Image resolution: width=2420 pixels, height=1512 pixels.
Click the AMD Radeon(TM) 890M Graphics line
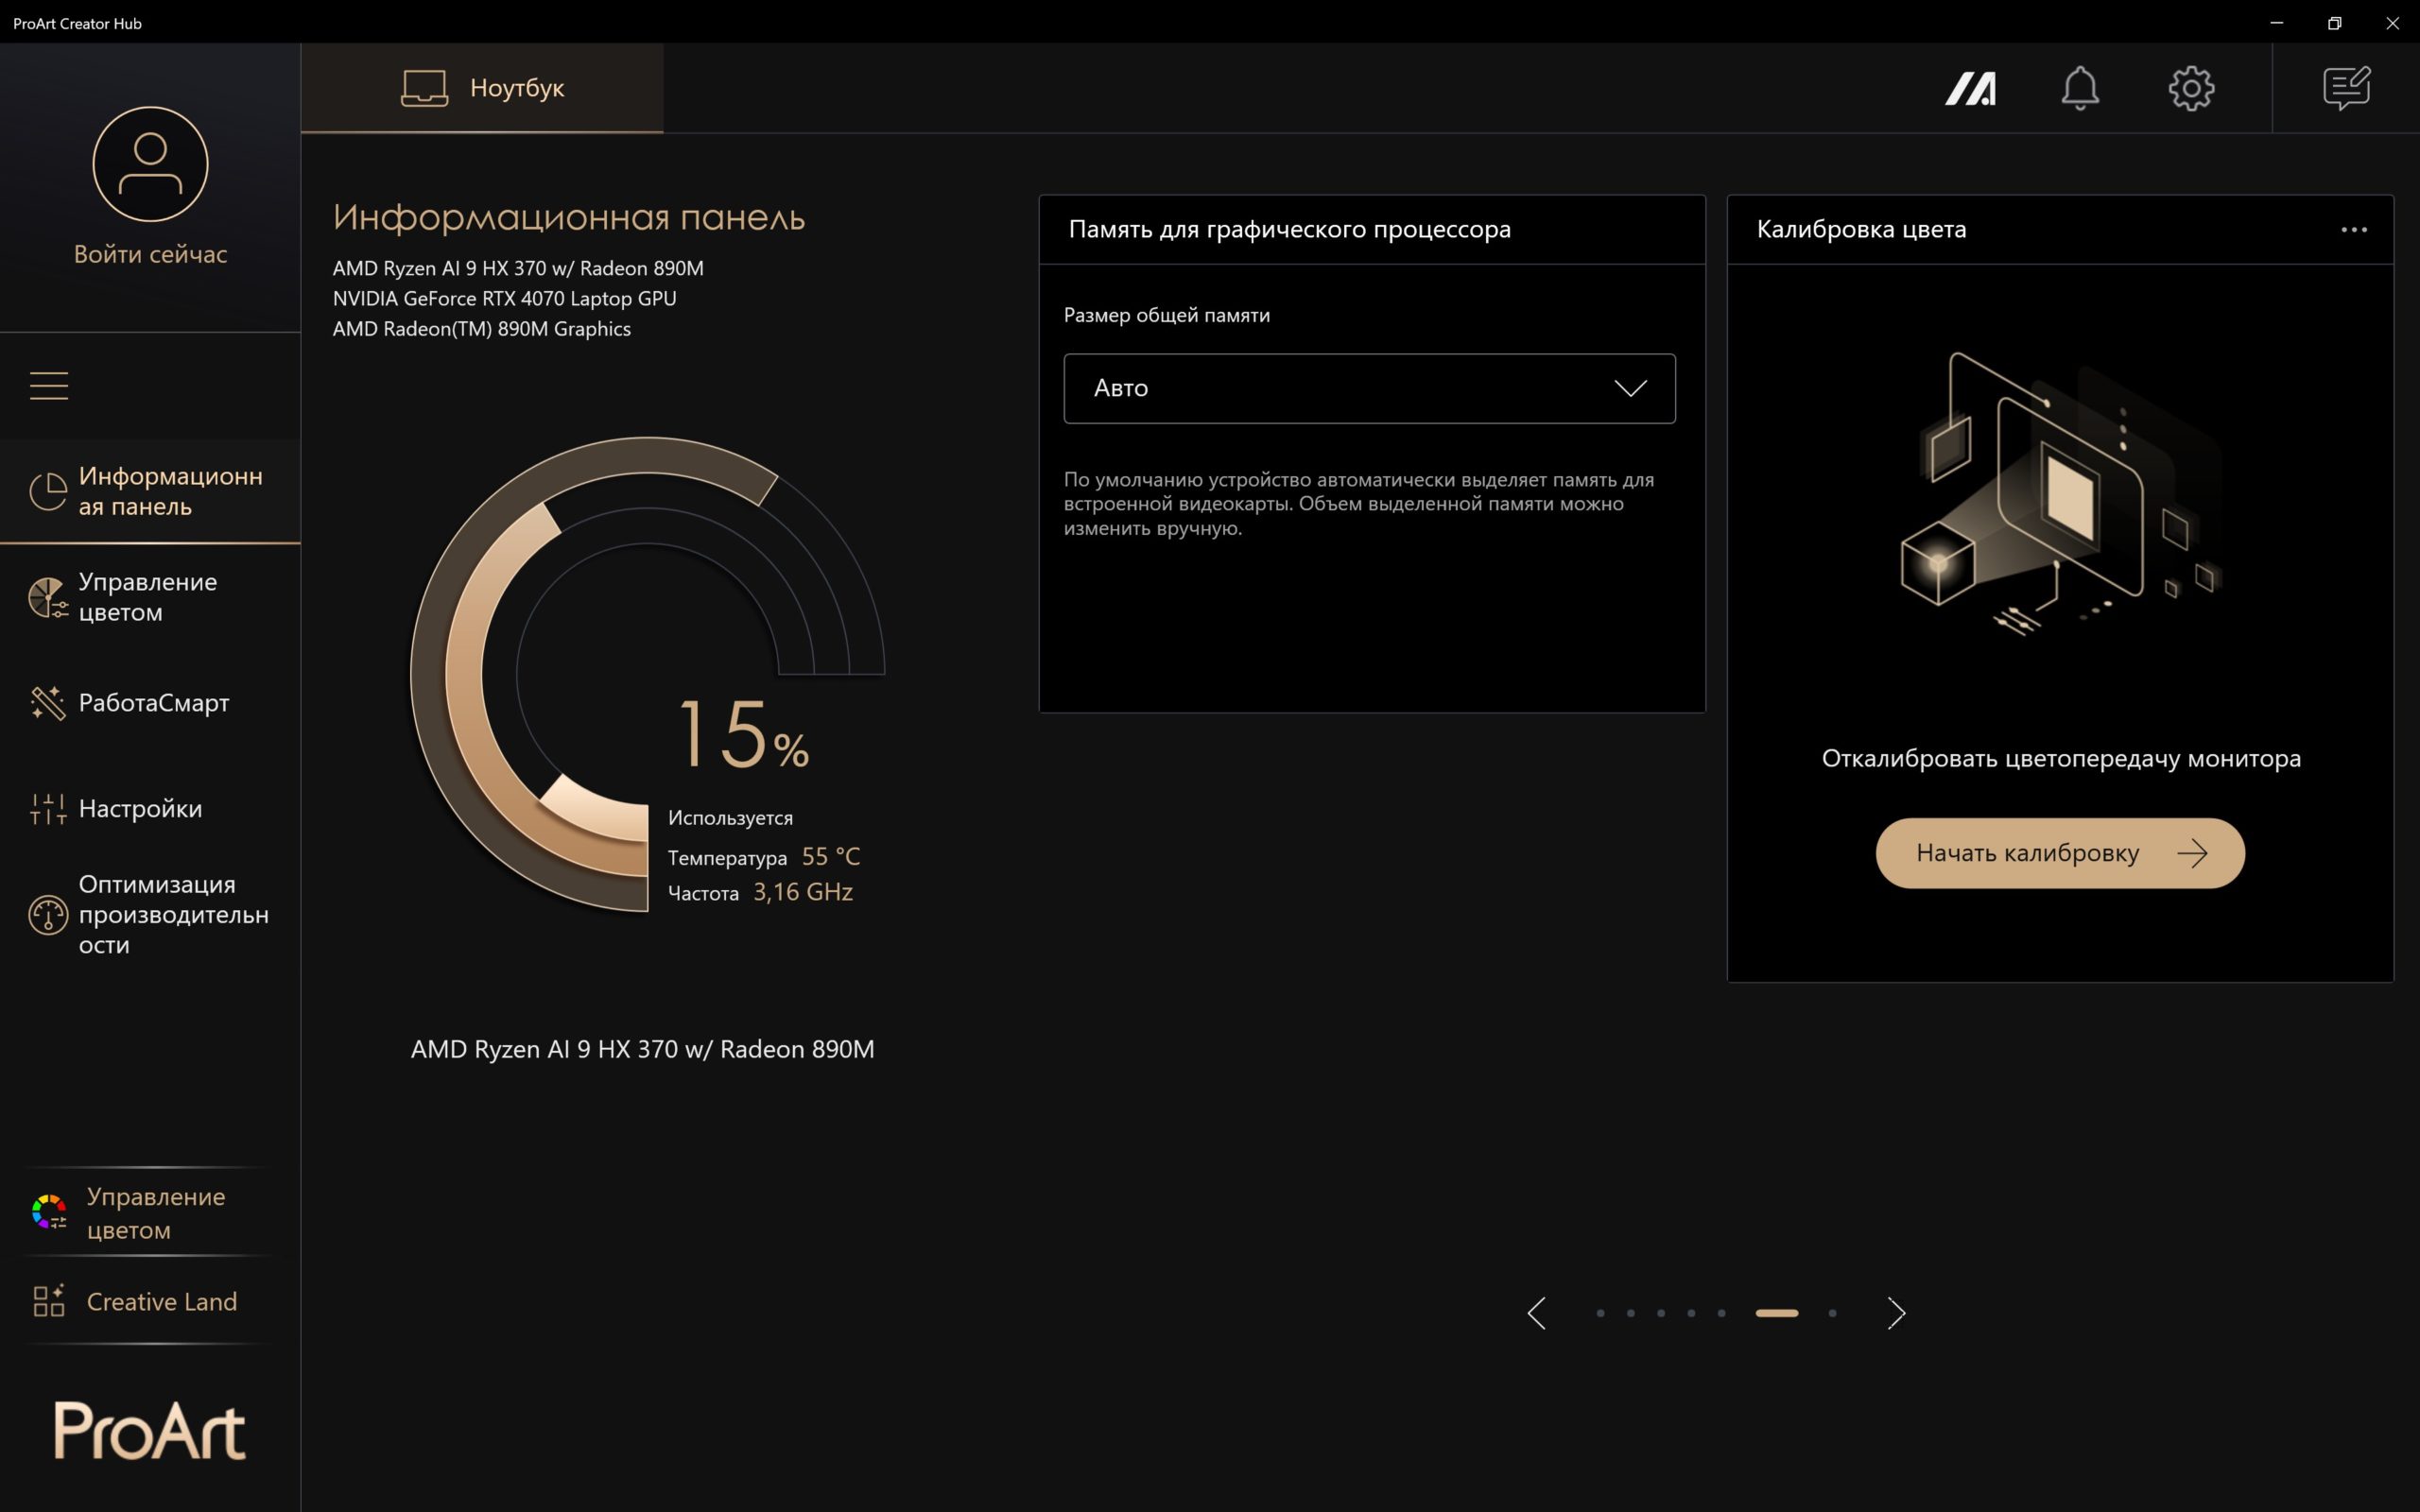coord(481,329)
